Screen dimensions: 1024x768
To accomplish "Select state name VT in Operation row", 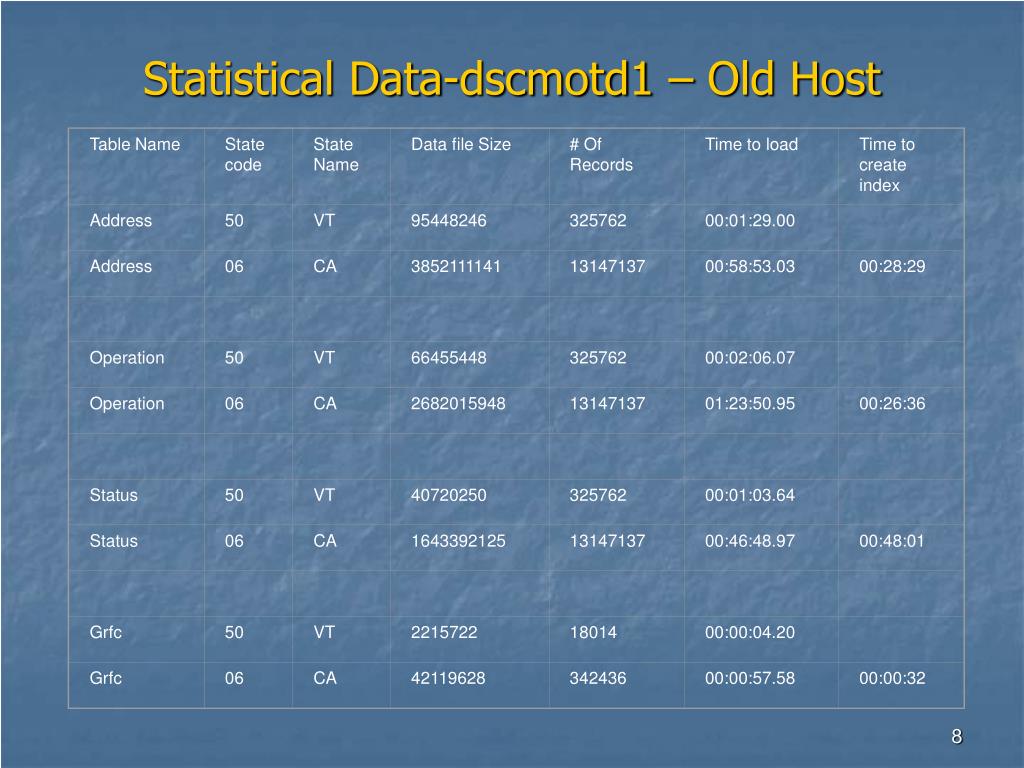I will coord(324,358).
